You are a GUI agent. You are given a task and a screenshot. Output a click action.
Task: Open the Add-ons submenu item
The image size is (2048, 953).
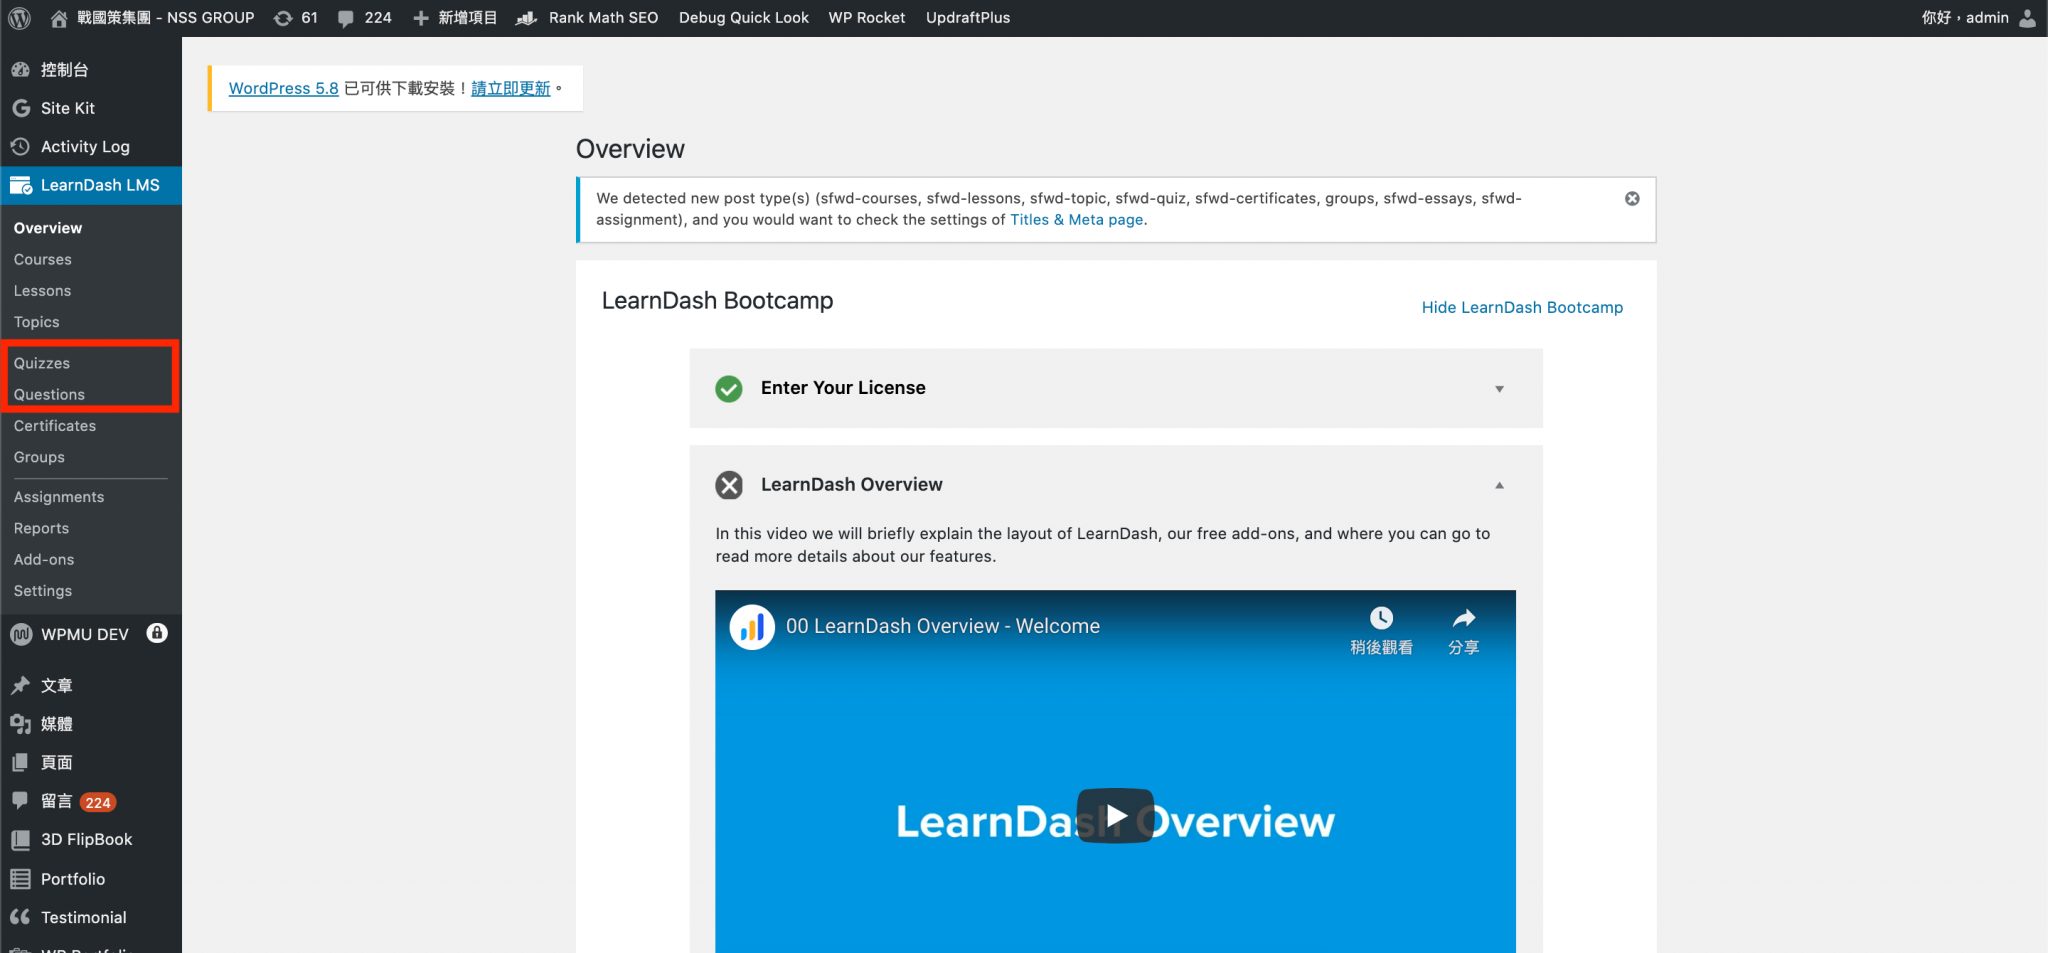[44, 559]
